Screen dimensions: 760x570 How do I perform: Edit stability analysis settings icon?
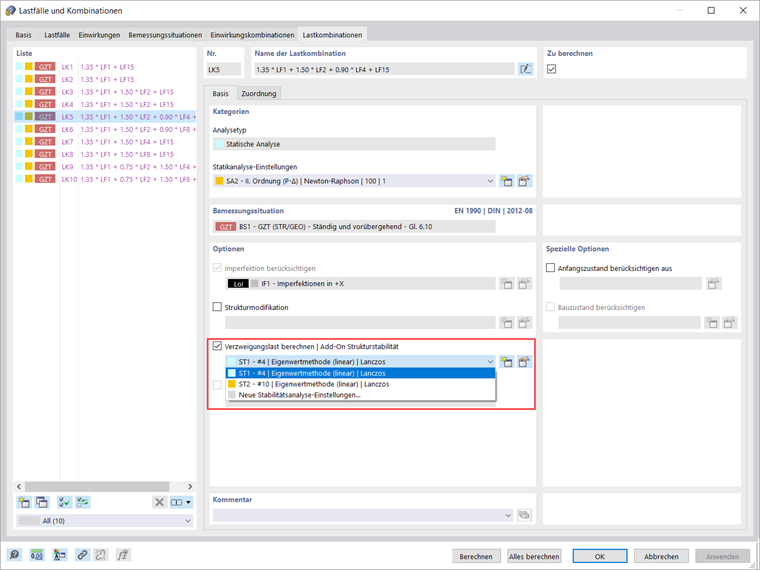524,362
